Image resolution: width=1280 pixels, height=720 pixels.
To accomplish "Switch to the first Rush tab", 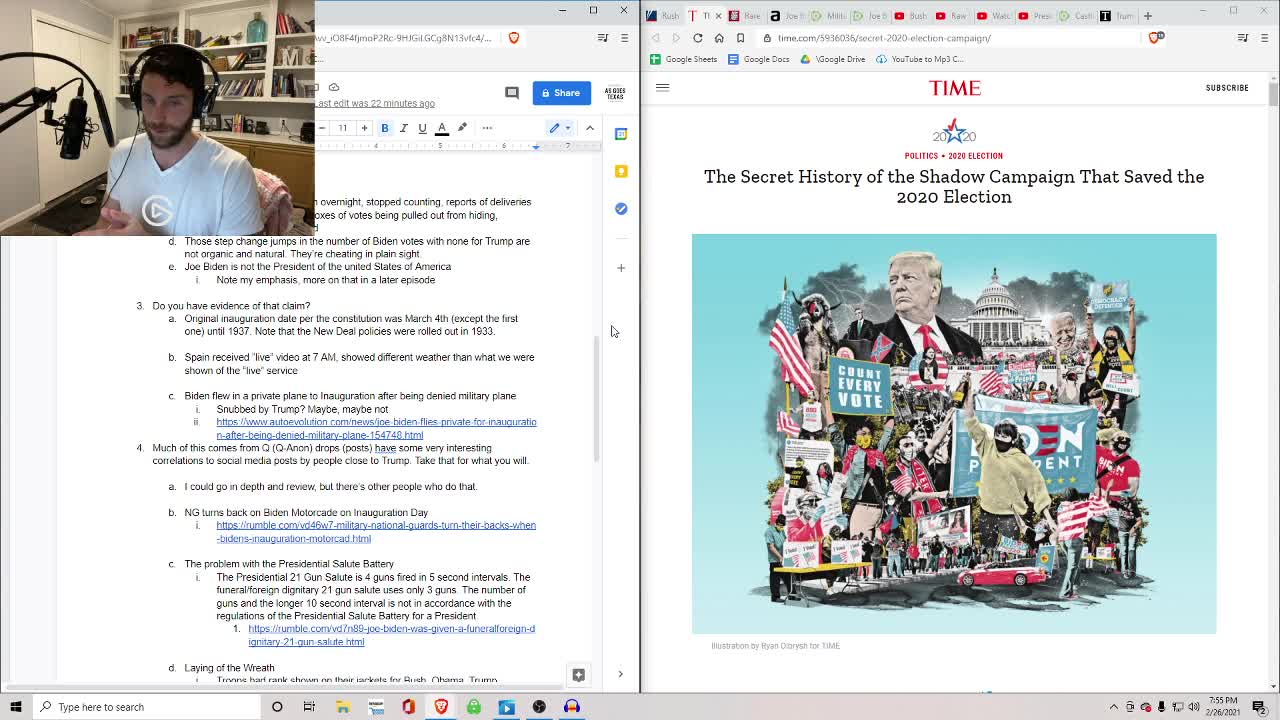I will pyautogui.click(x=664, y=16).
